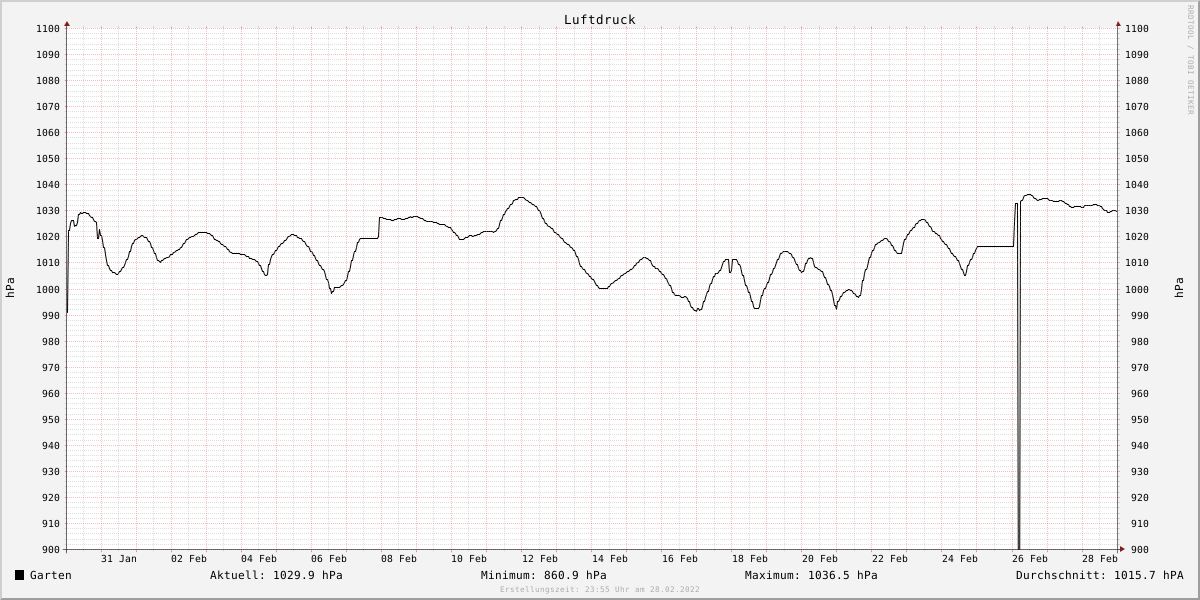Viewport: 1200px width, 600px height.
Task: Click the hPa unit label on right axis
Action: [x=1178, y=288]
